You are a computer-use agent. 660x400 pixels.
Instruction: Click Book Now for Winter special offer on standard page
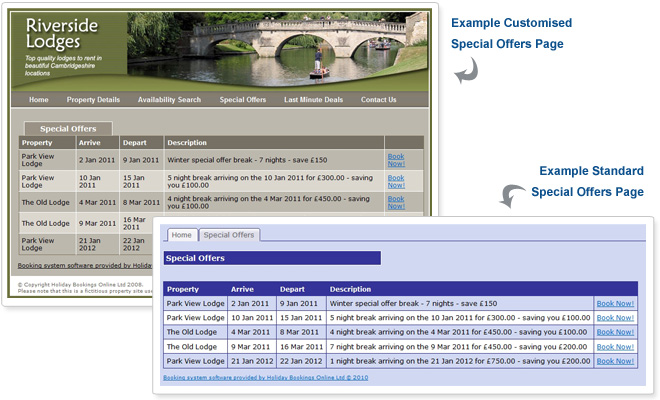[x=615, y=304]
